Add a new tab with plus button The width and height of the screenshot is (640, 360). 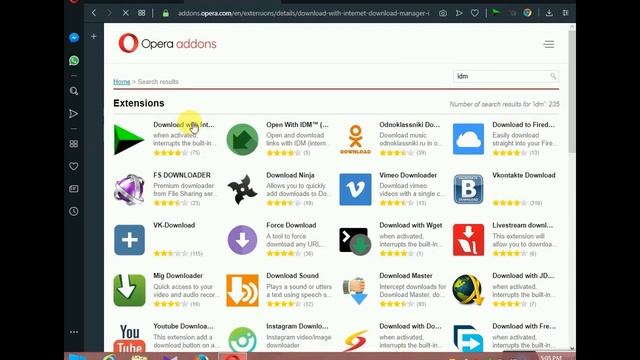[93, 37]
